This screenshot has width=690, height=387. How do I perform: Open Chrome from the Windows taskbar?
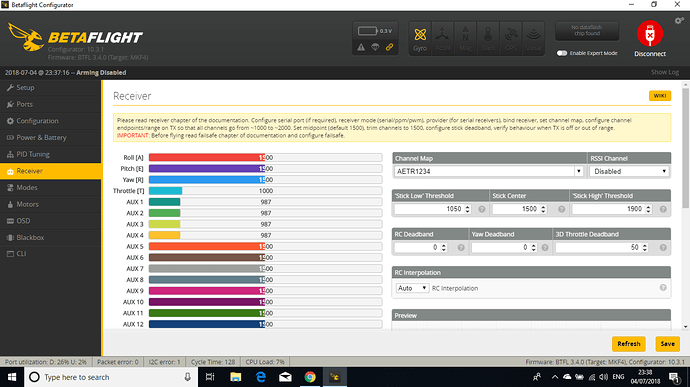[x=310, y=377]
